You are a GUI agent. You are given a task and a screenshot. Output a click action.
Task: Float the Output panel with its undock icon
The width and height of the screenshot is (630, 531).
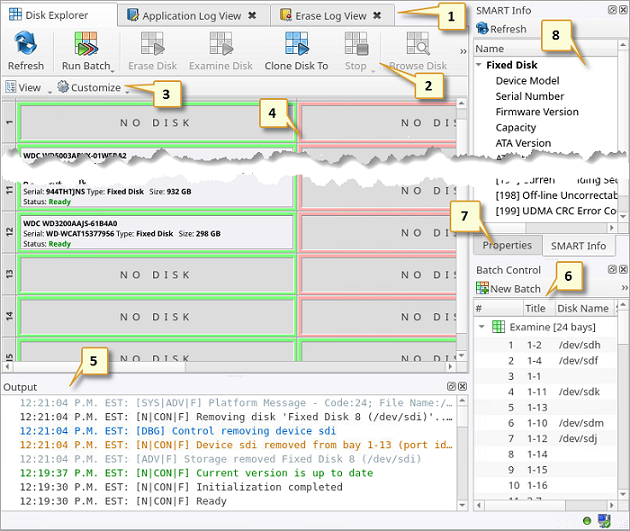click(451, 386)
